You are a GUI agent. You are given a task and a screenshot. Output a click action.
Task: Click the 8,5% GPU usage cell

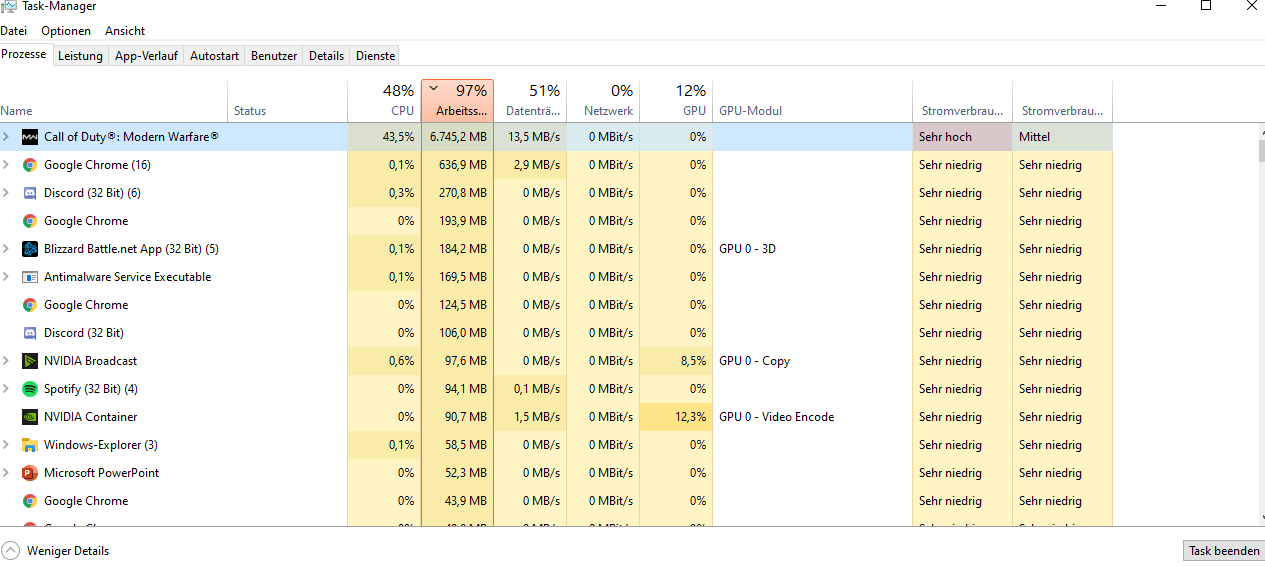click(x=676, y=361)
